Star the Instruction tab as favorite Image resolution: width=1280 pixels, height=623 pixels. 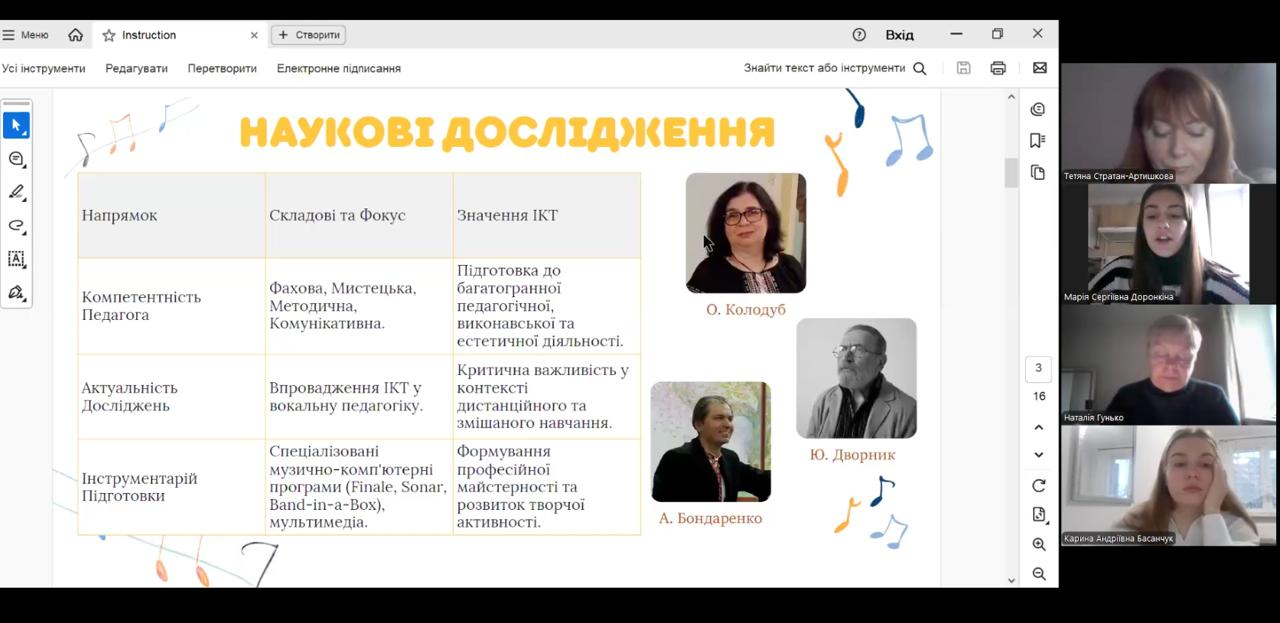109,35
